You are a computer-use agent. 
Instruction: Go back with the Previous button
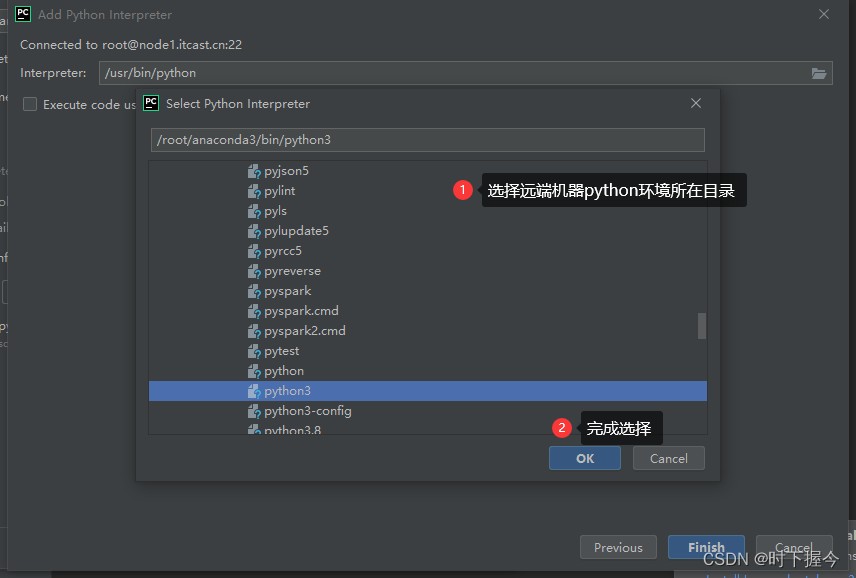pyautogui.click(x=618, y=547)
